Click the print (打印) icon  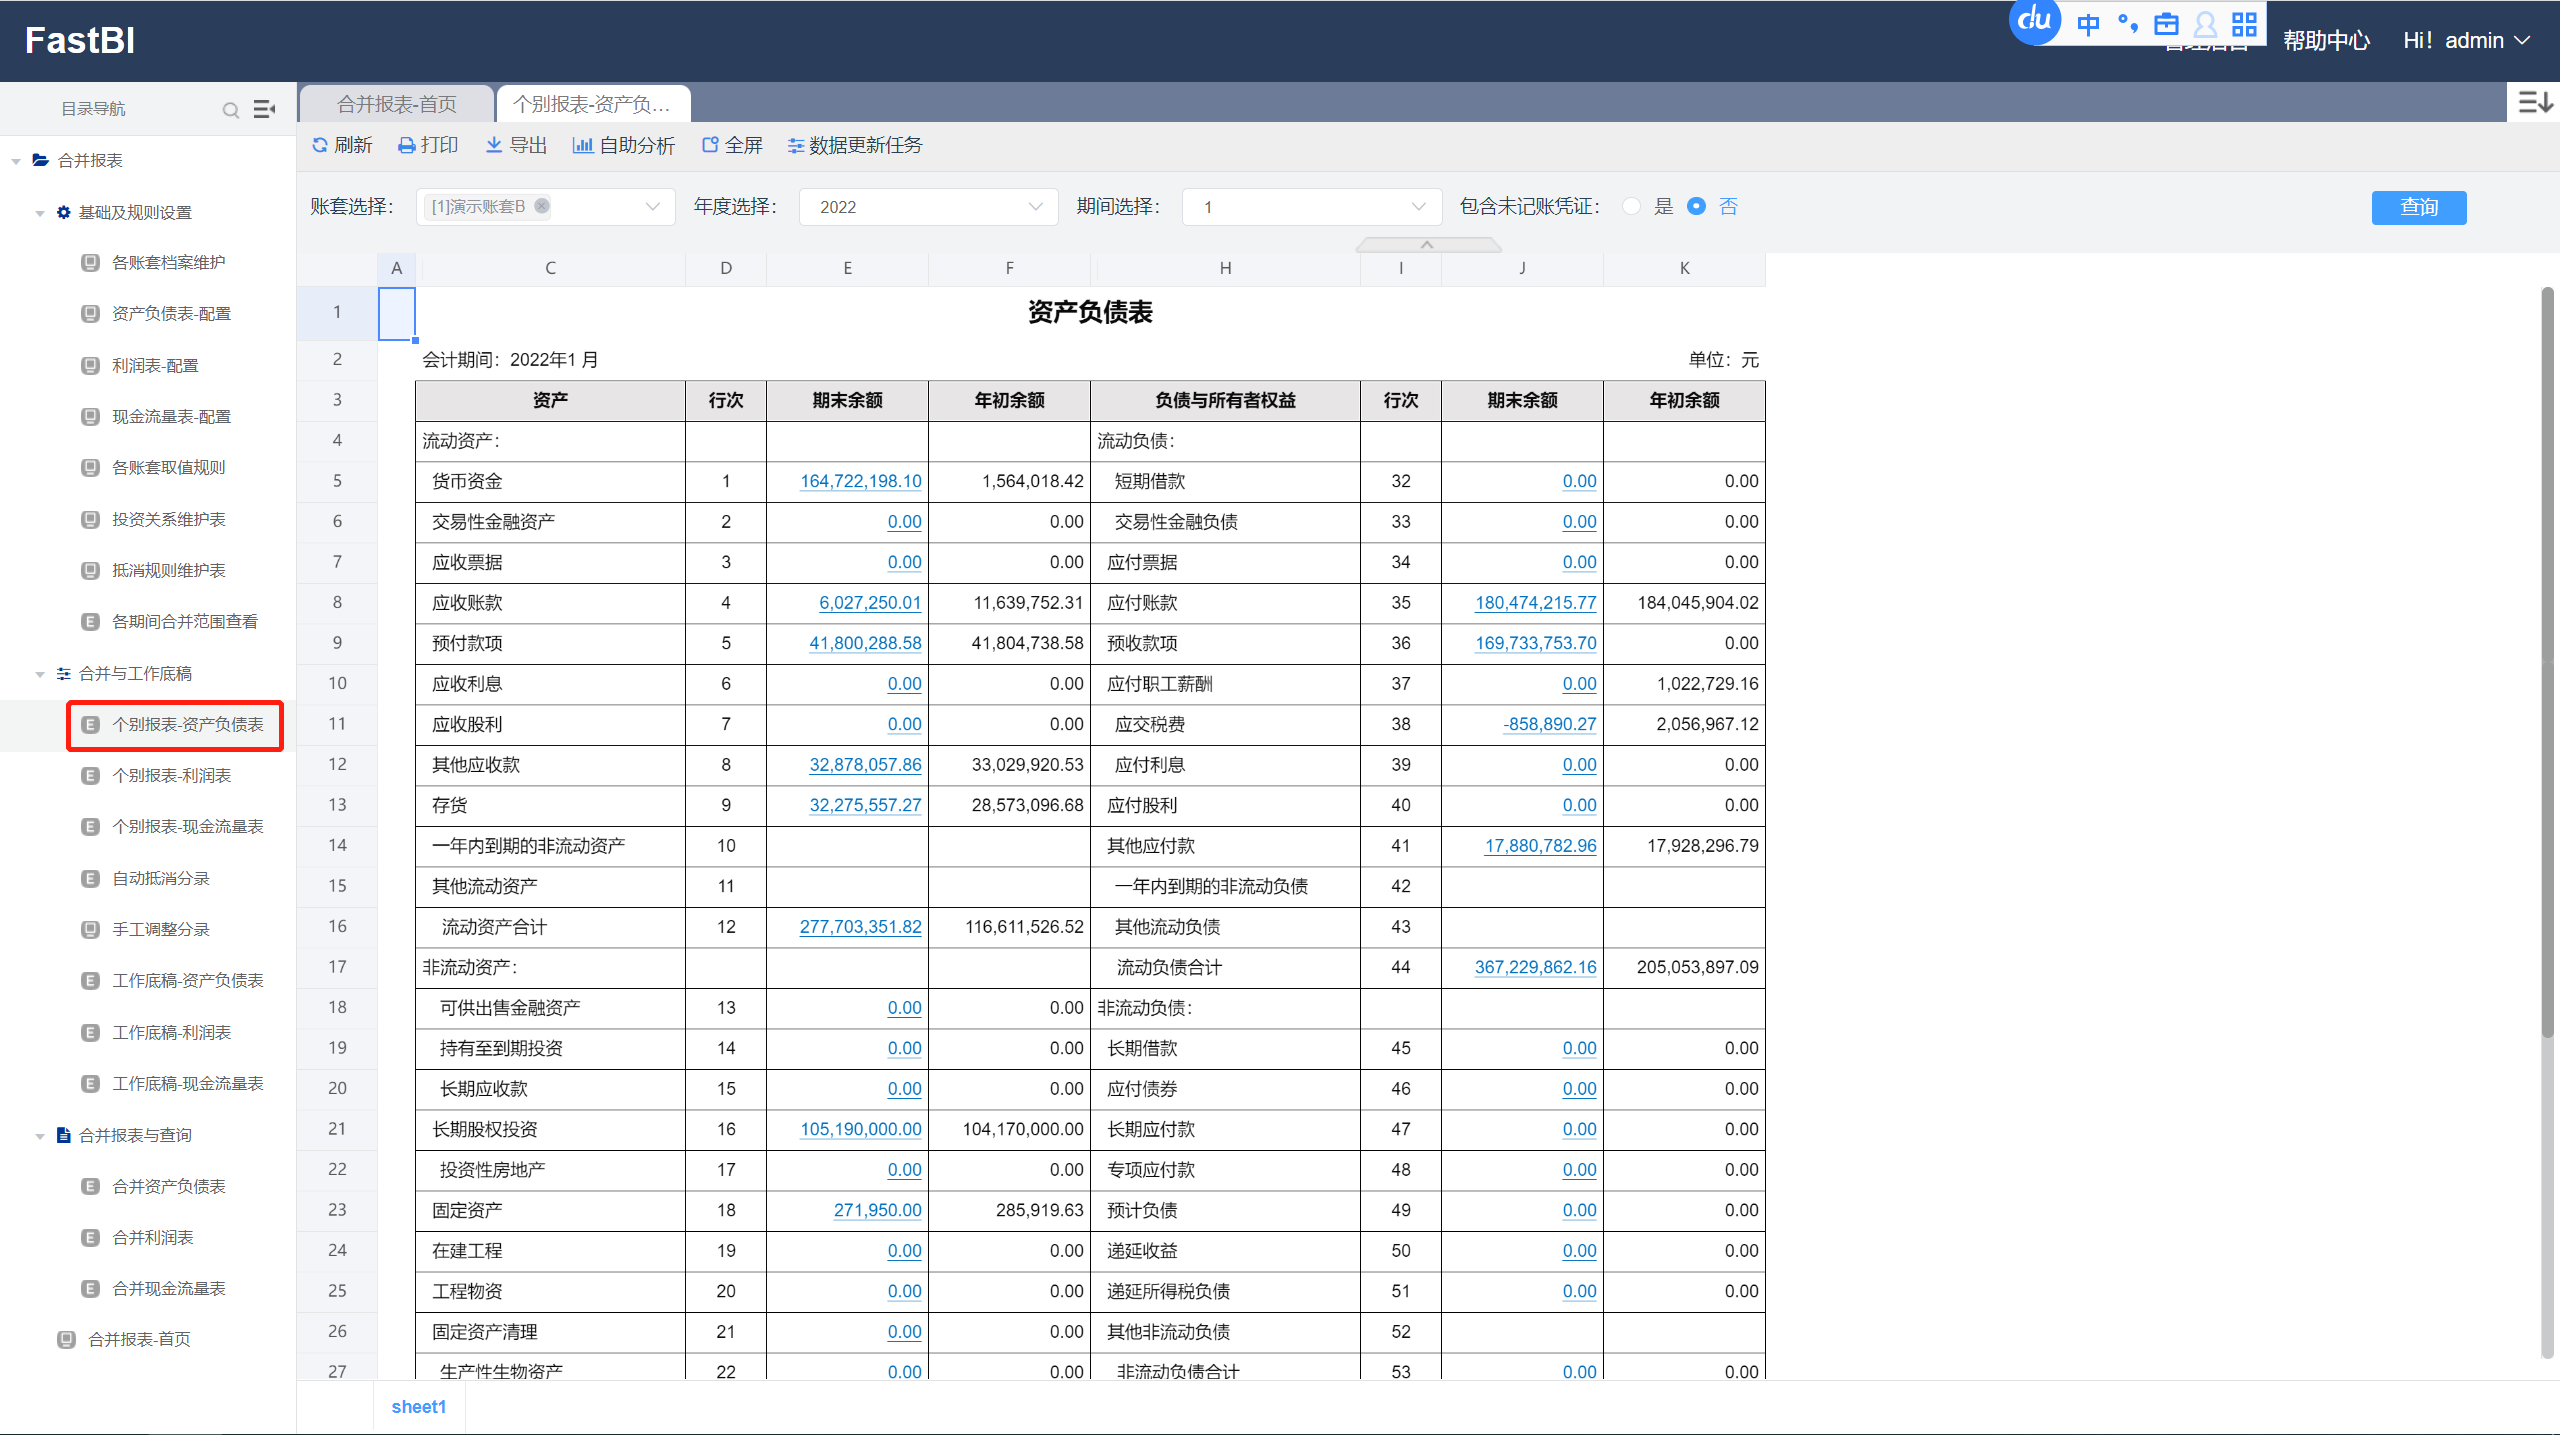click(x=406, y=146)
